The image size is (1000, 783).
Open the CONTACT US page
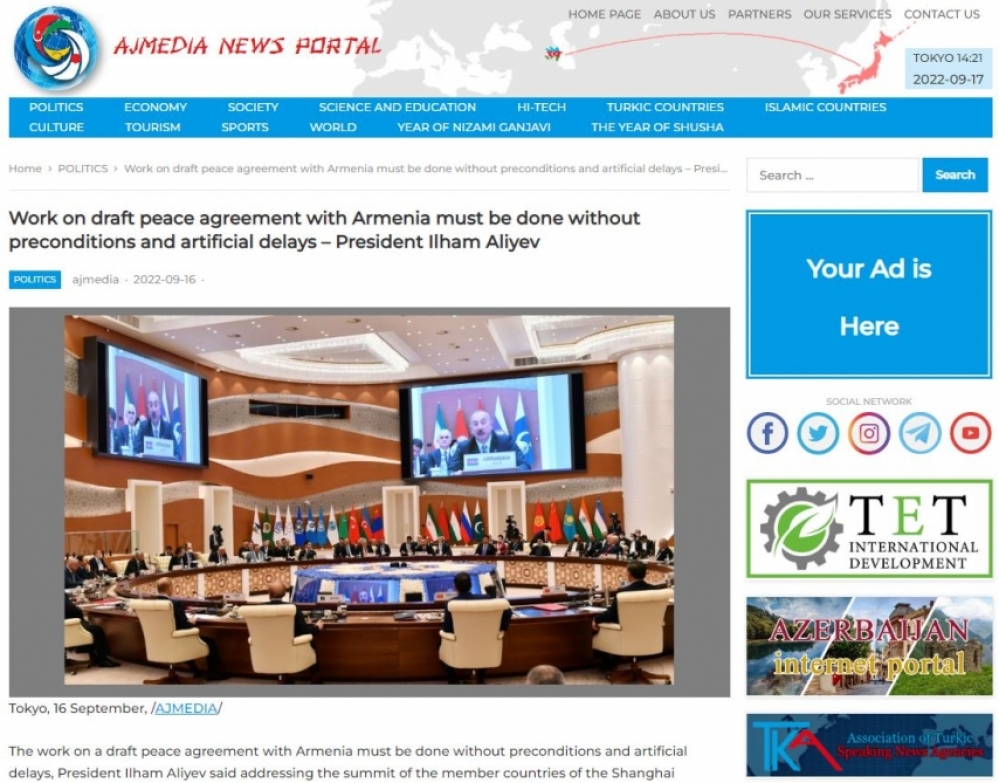coord(941,14)
